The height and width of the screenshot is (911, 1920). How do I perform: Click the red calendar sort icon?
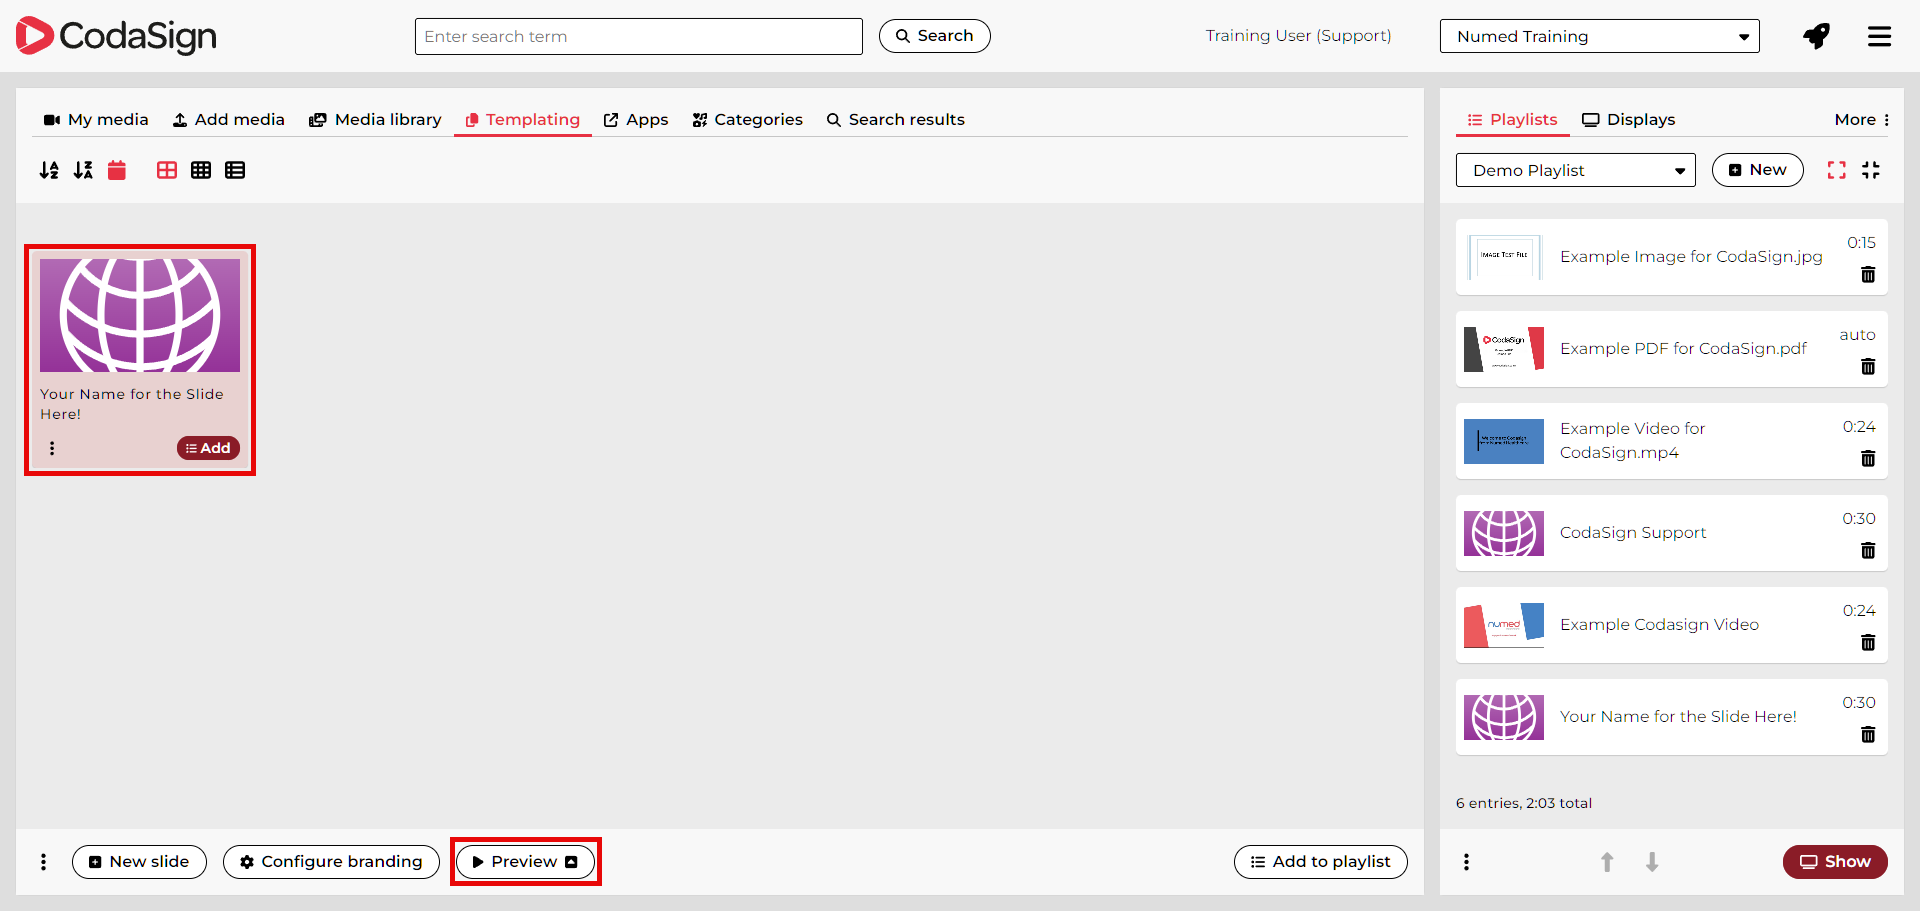coord(117,170)
